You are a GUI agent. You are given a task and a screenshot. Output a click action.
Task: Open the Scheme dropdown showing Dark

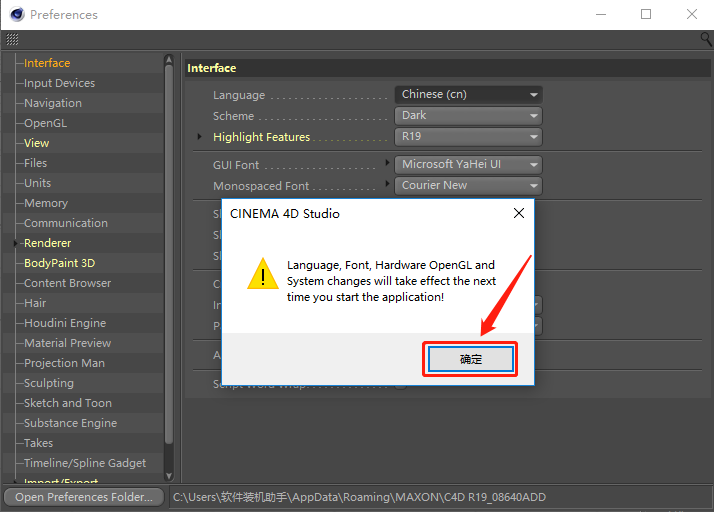pos(469,116)
